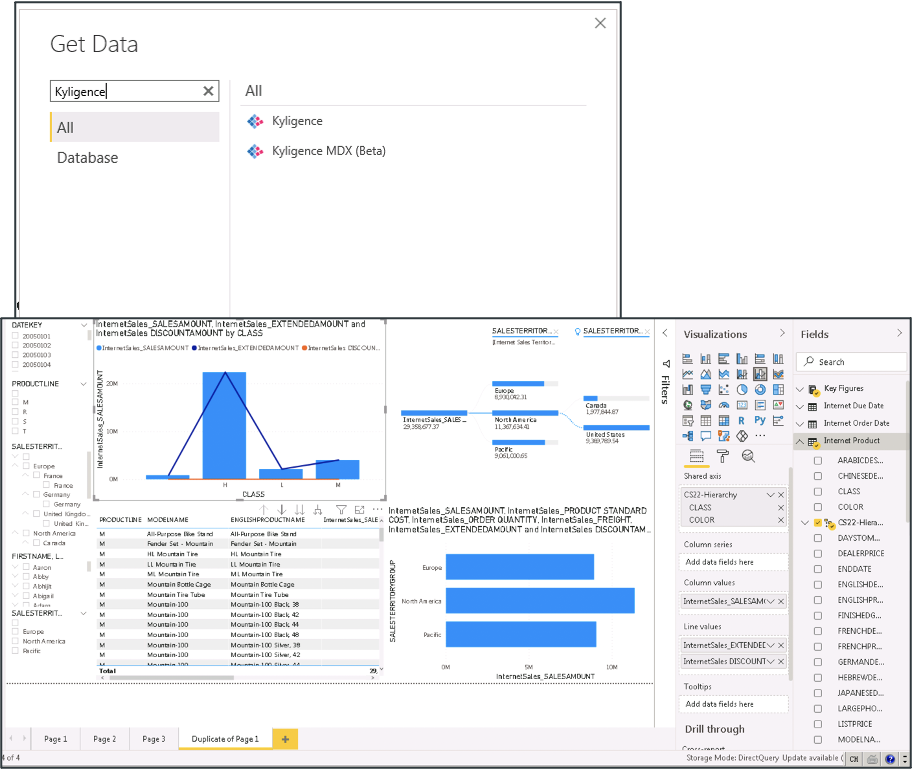The image size is (912, 770).
Task: Select the card visual with 123
Action: (742, 405)
